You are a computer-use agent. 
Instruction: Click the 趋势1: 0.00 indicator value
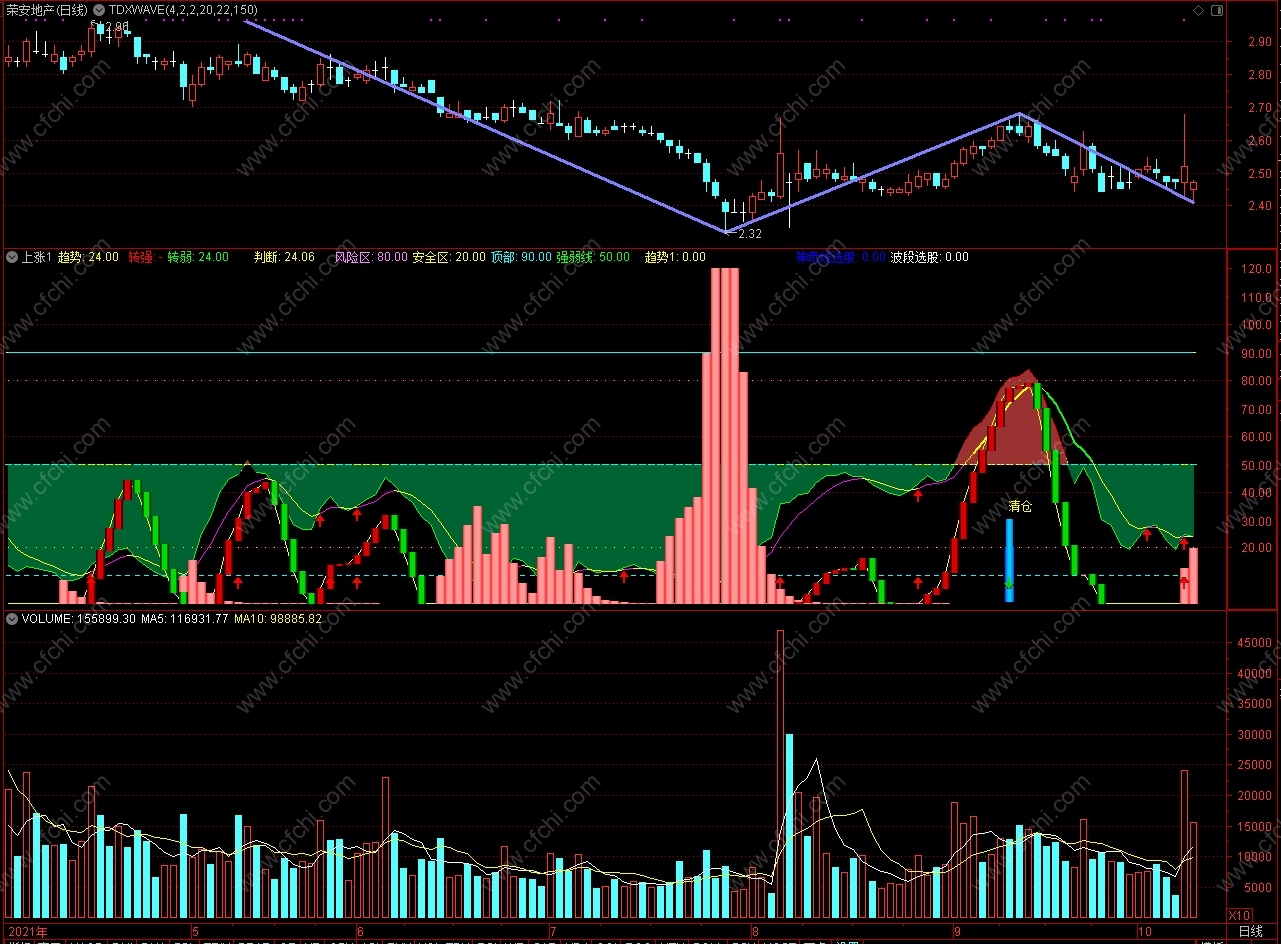pos(675,257)
